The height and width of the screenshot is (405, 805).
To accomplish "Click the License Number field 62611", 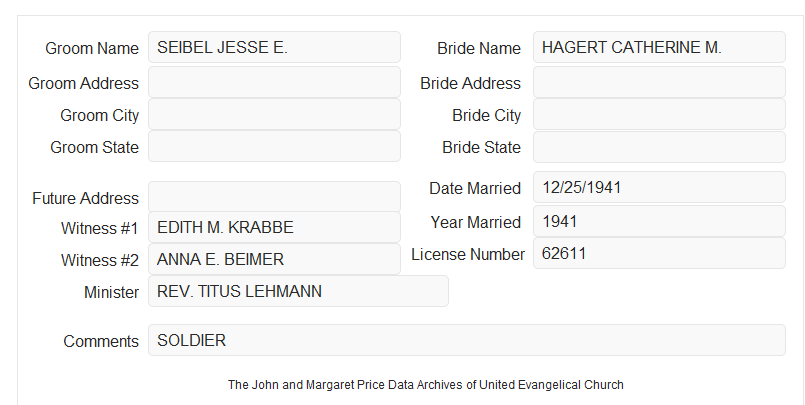I will (659, 253).
